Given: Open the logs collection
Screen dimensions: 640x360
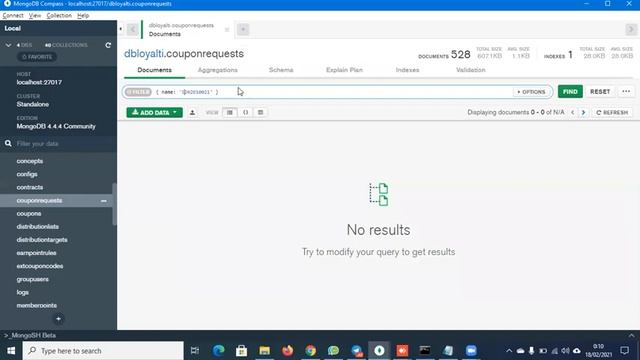Looking at the screenshot, I should click(x=22, y=293).
